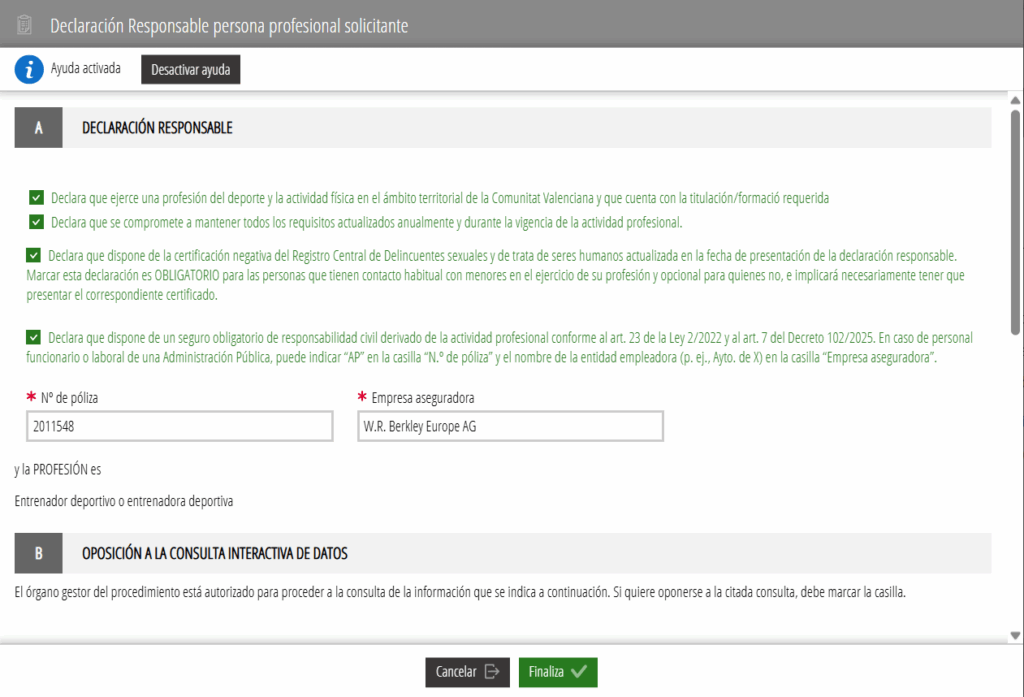The image size is (1024, 697).
Task: Uncheck the sports profession declaration checkbox
Action: tap(37, 198)
